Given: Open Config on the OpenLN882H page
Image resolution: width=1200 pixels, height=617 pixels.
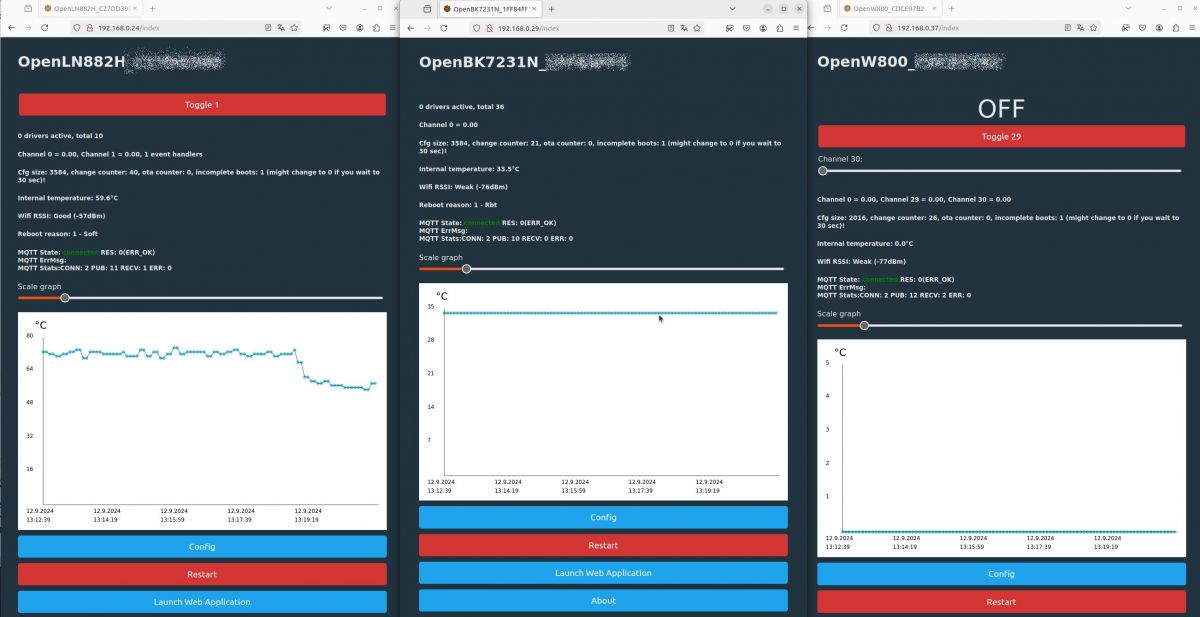Looking at the screenshot, I should (x=202, y=546).
